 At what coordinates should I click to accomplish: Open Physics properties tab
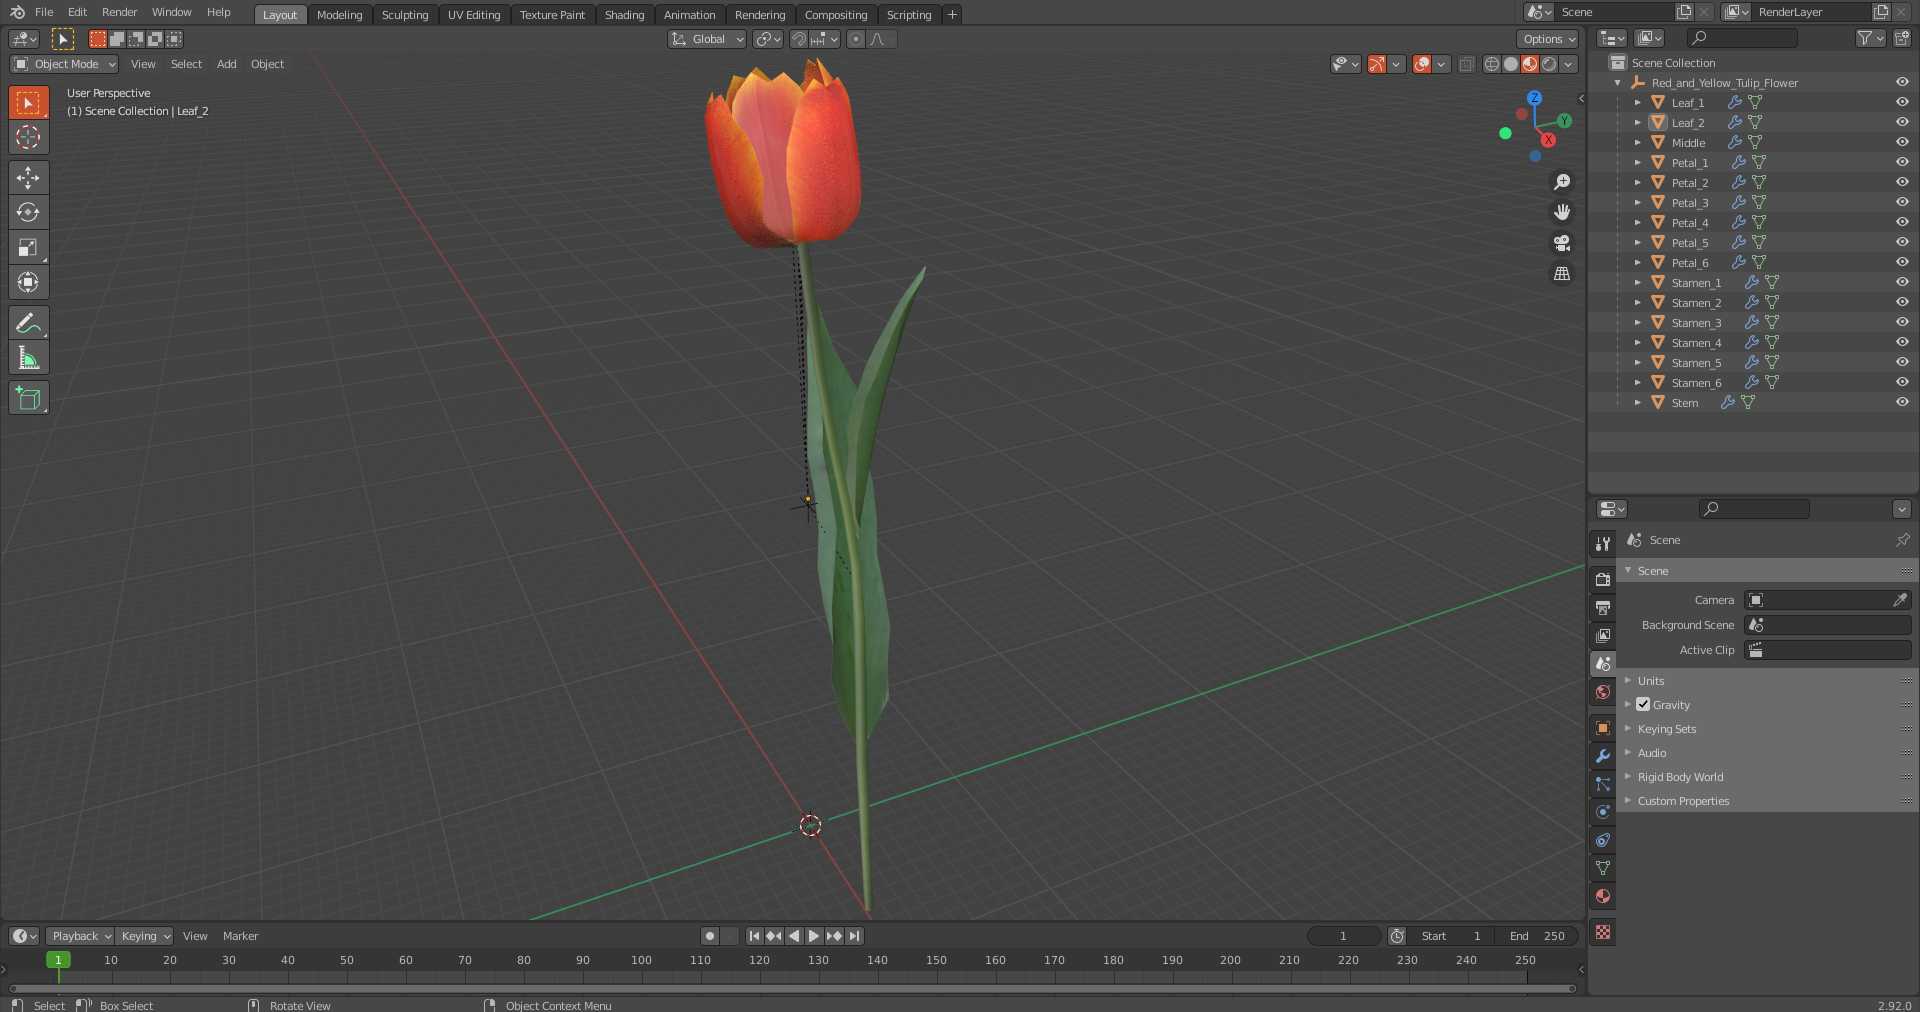coord(1603,812)
